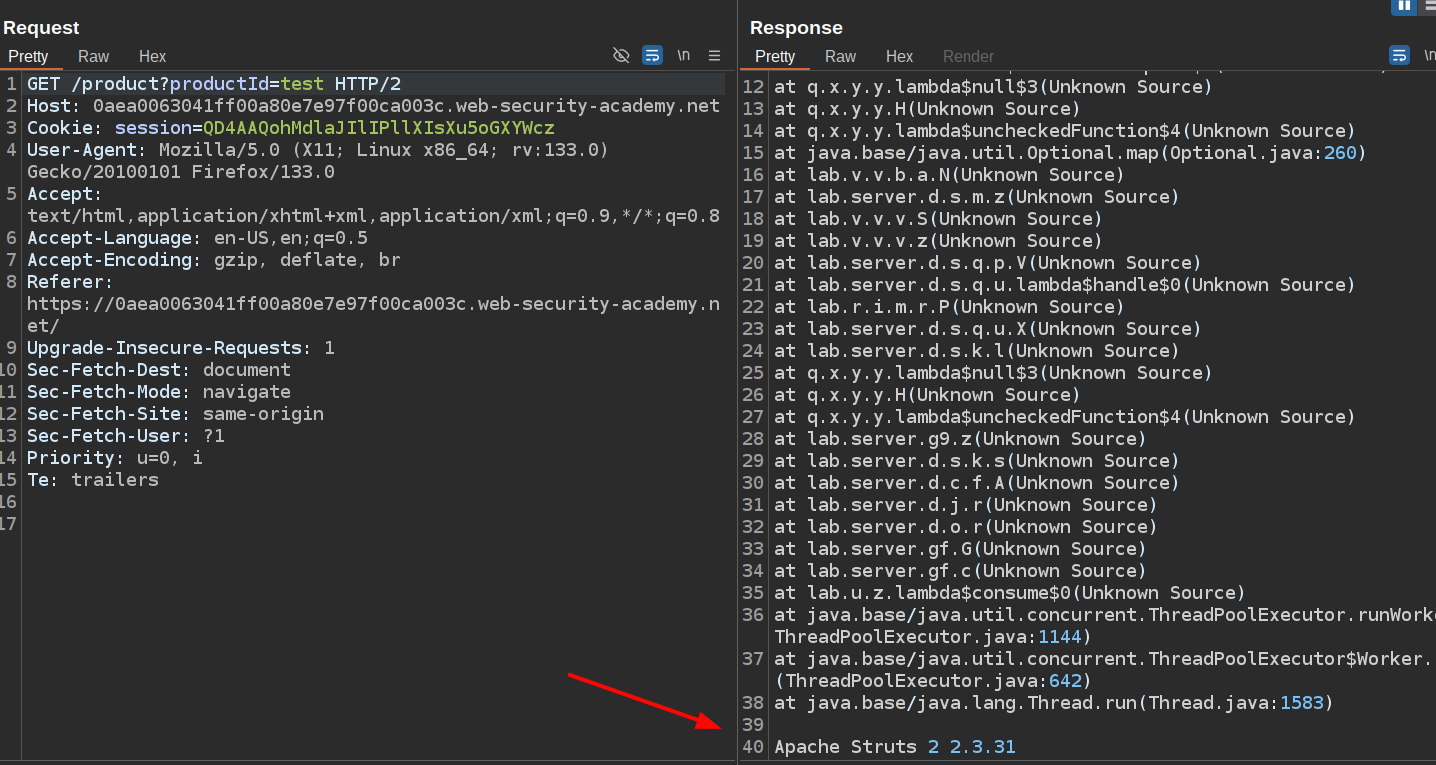
Task: Select side-by-side split layout icon
Action: [x=1405, y=5]
